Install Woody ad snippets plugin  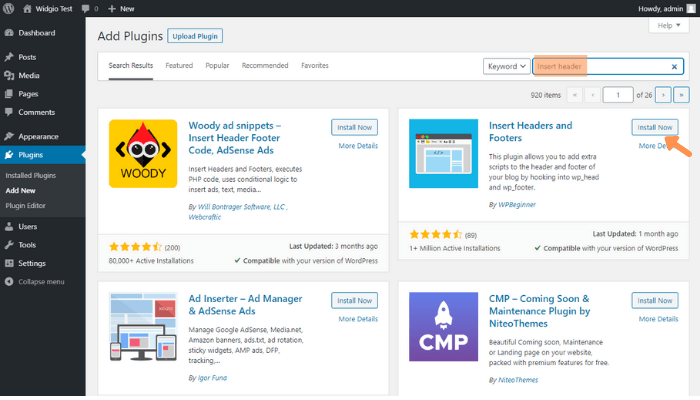pyautogui.click(x=354, y=127)
